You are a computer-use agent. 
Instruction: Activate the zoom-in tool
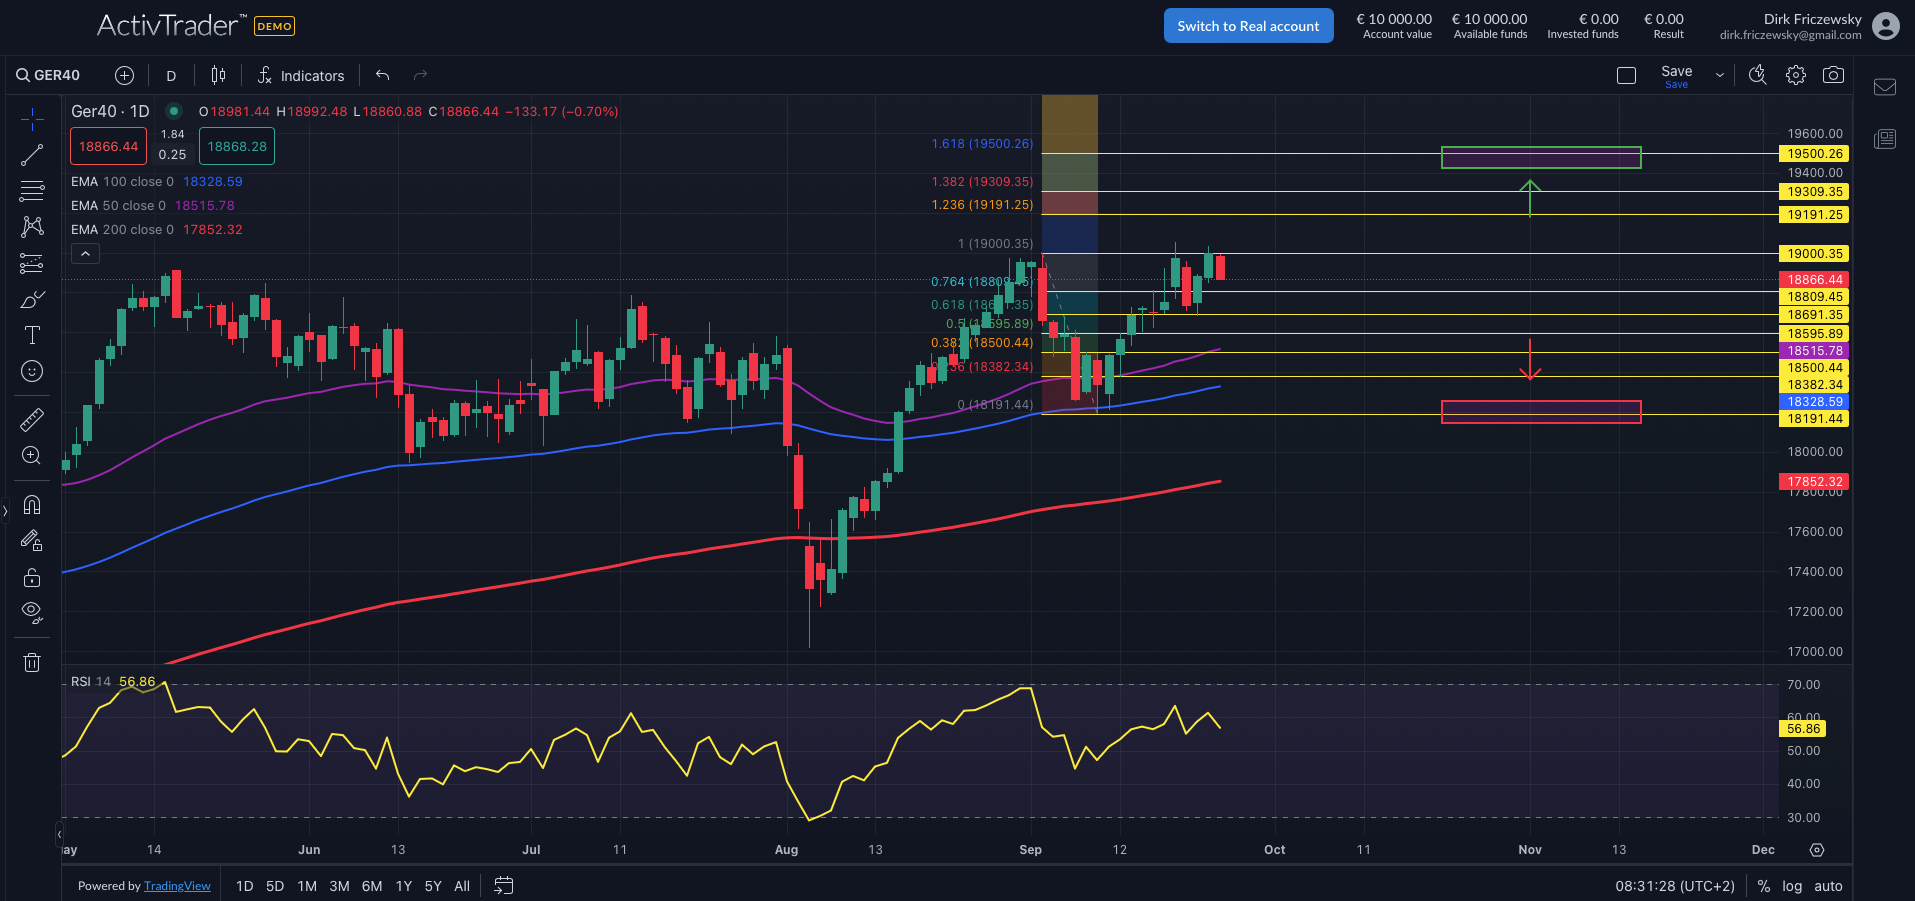coord(33,455)
